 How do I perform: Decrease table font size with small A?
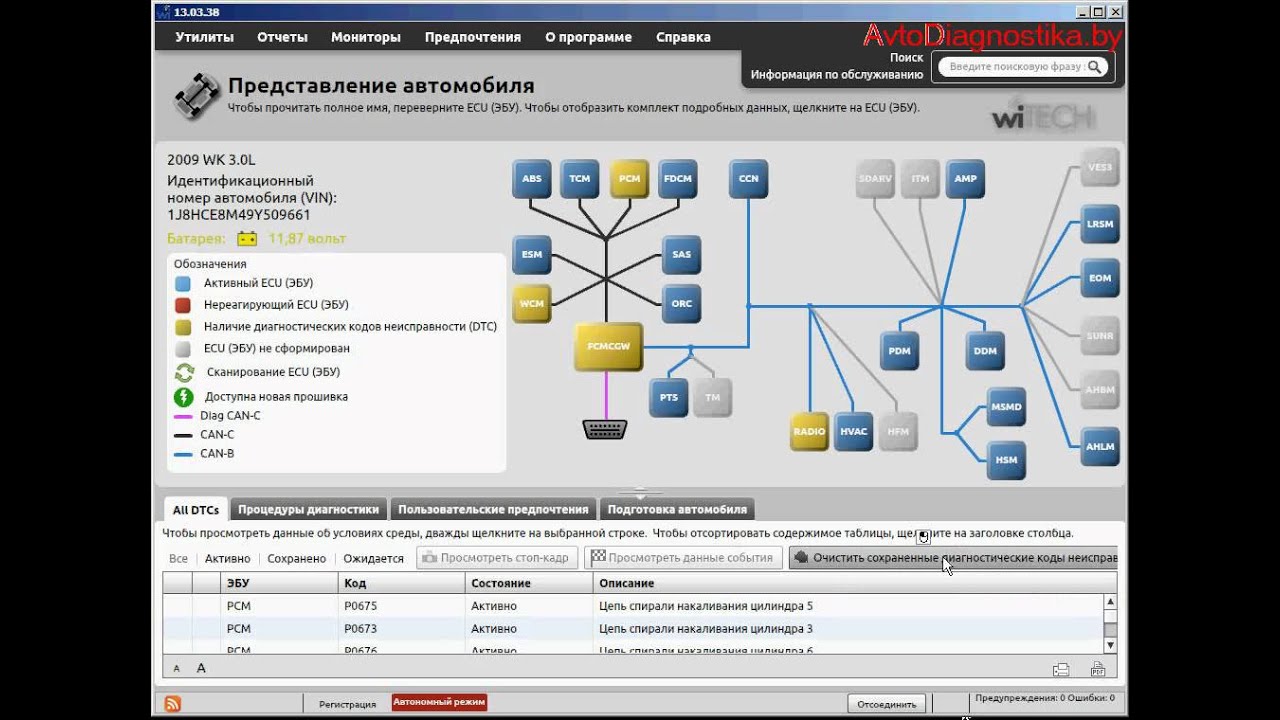coord(177,668)
